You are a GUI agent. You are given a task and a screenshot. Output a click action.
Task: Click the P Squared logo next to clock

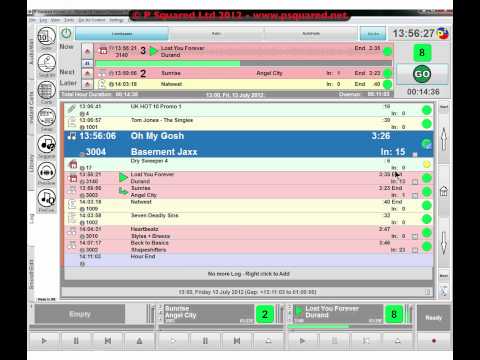443,33
